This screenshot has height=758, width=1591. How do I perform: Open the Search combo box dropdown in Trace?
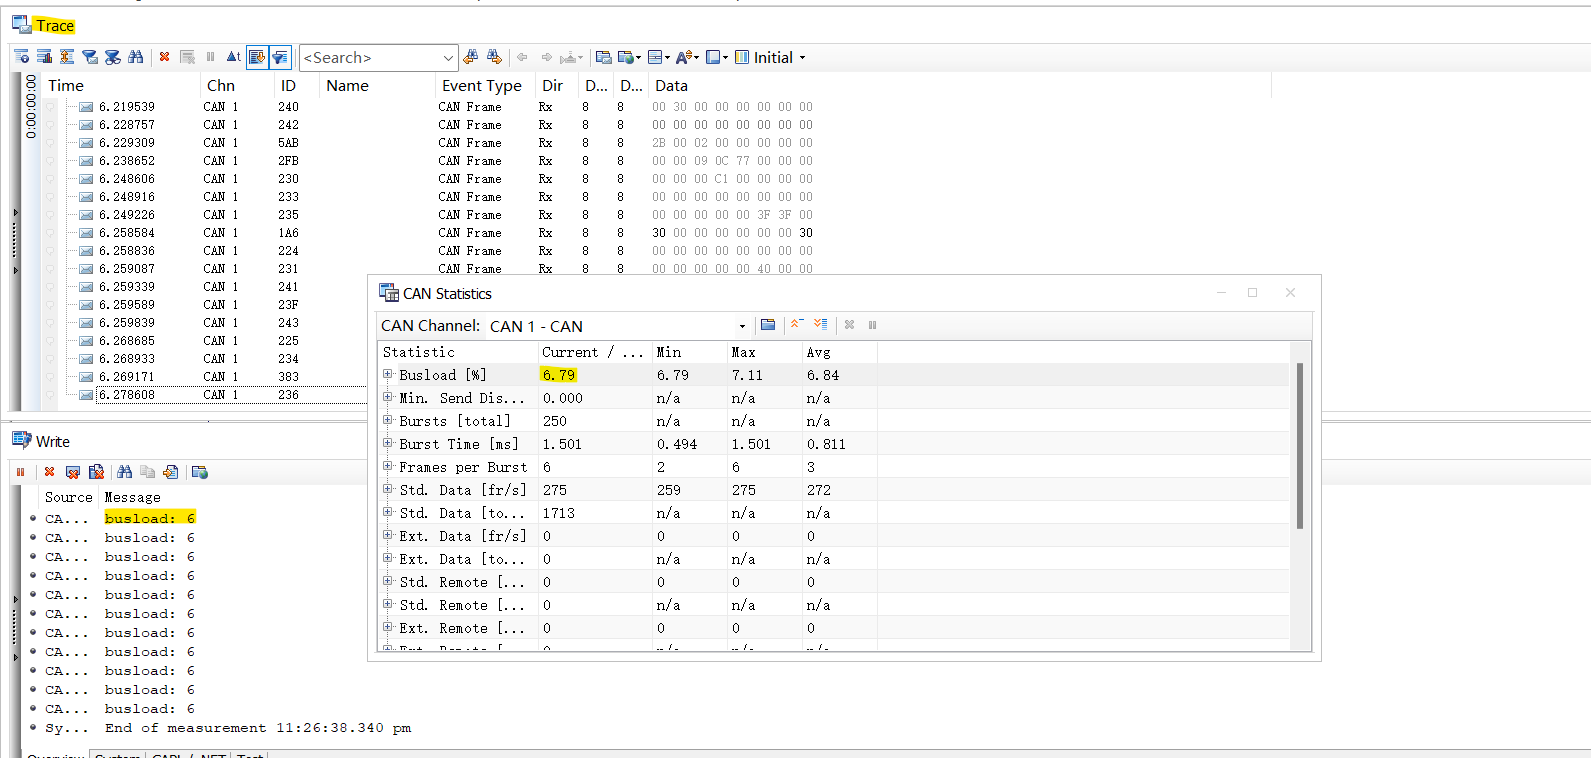(448, 58)
